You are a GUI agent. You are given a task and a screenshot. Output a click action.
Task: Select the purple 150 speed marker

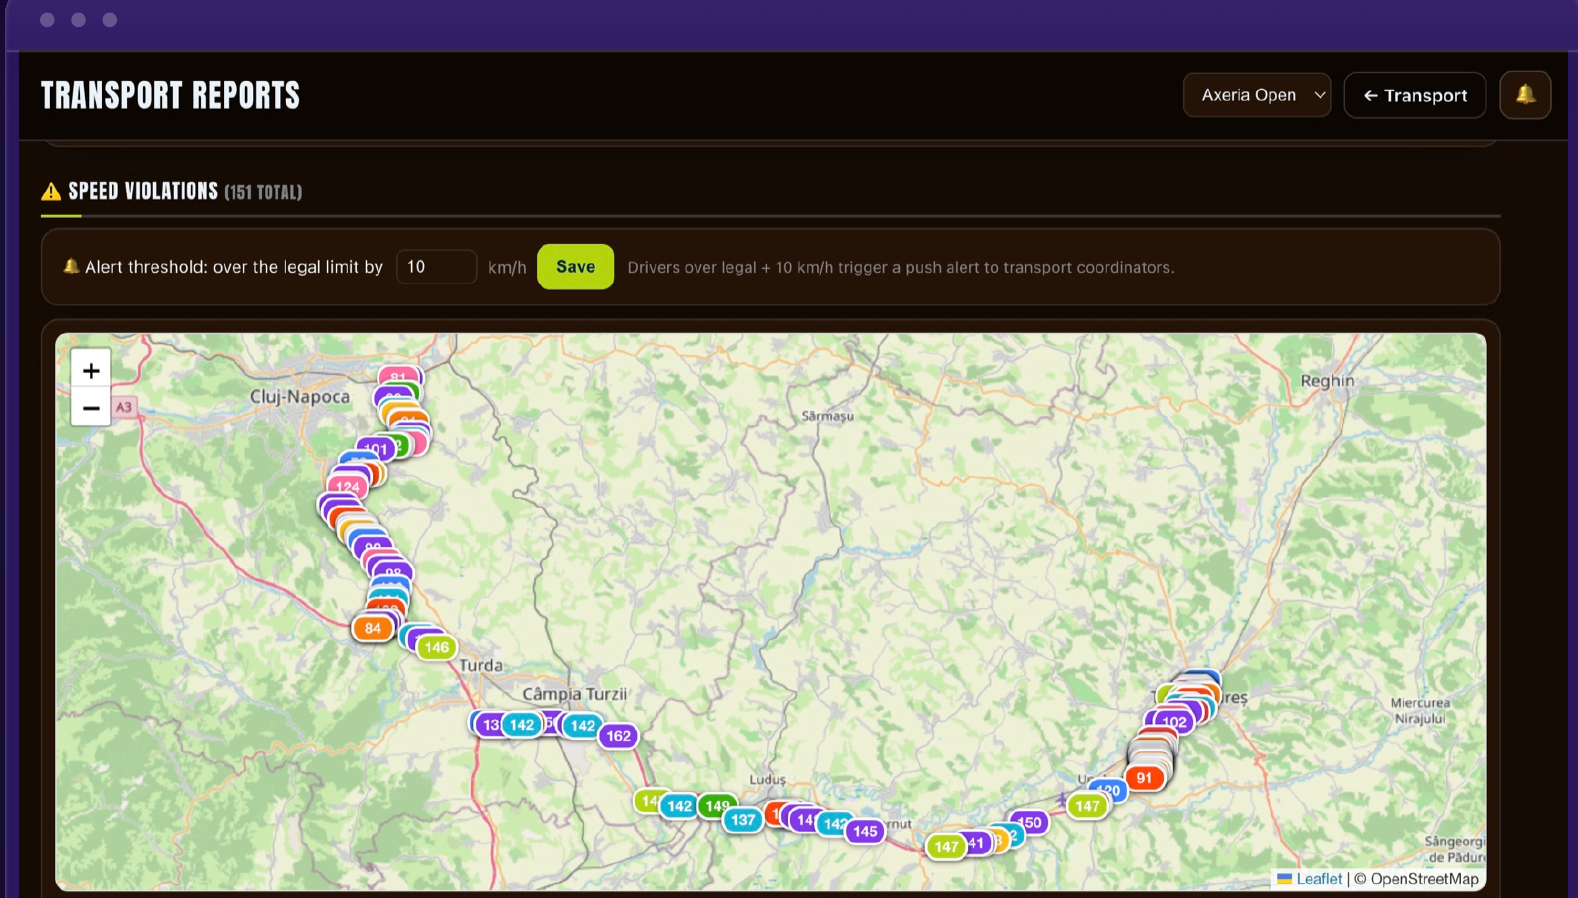tap(1029, 823)
